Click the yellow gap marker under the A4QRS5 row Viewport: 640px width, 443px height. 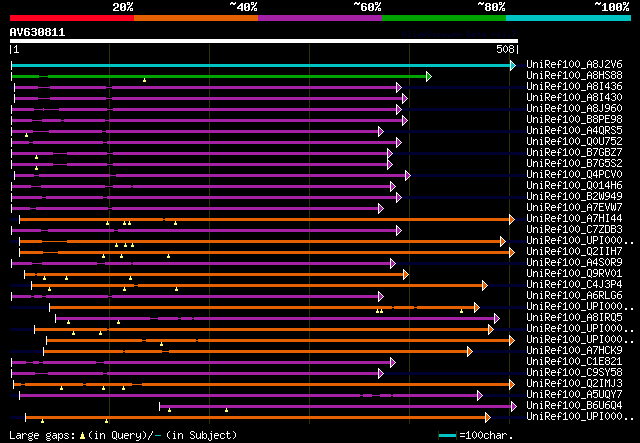27,135
